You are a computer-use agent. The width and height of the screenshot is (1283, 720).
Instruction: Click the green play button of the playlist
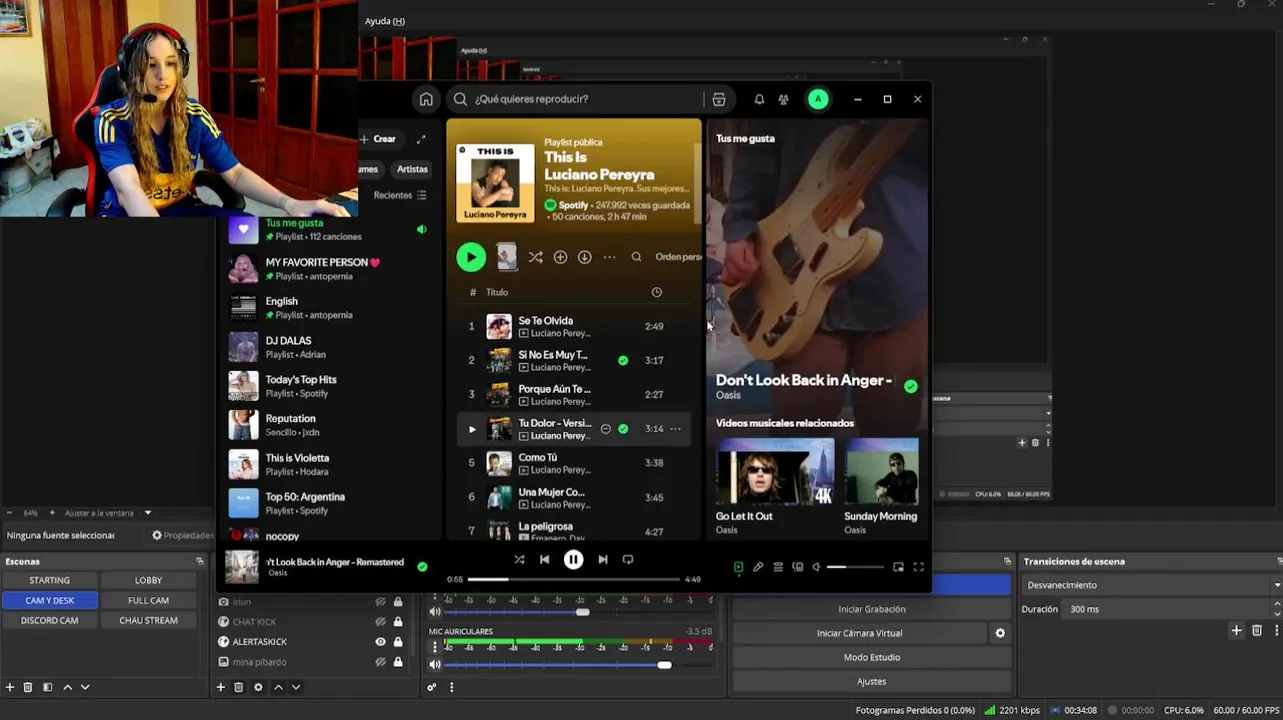(471, 257)
